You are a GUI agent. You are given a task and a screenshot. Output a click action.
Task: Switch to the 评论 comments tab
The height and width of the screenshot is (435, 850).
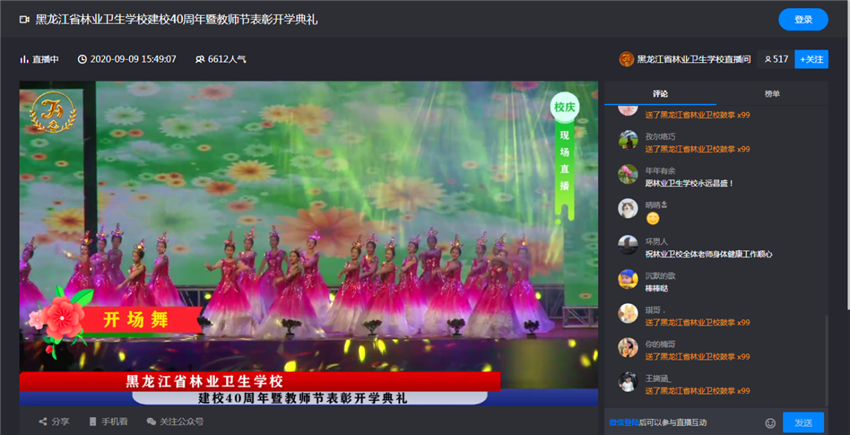pyautogui.click(x=660, y=93)
